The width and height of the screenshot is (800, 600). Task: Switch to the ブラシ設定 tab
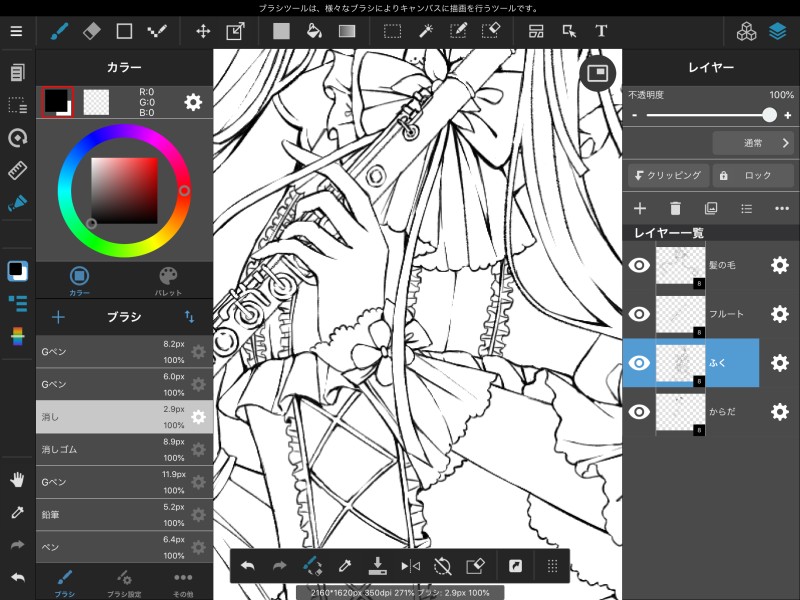124,583
